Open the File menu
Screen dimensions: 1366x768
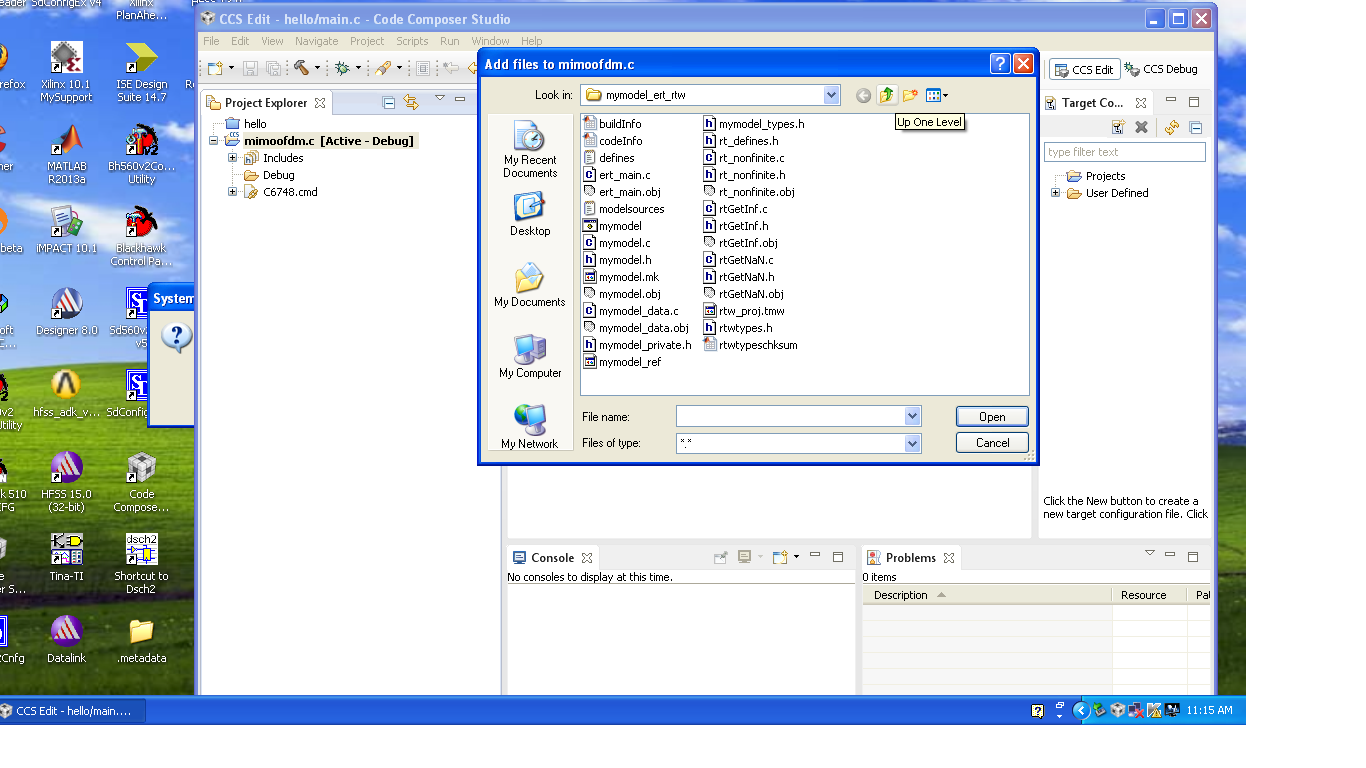211,41
